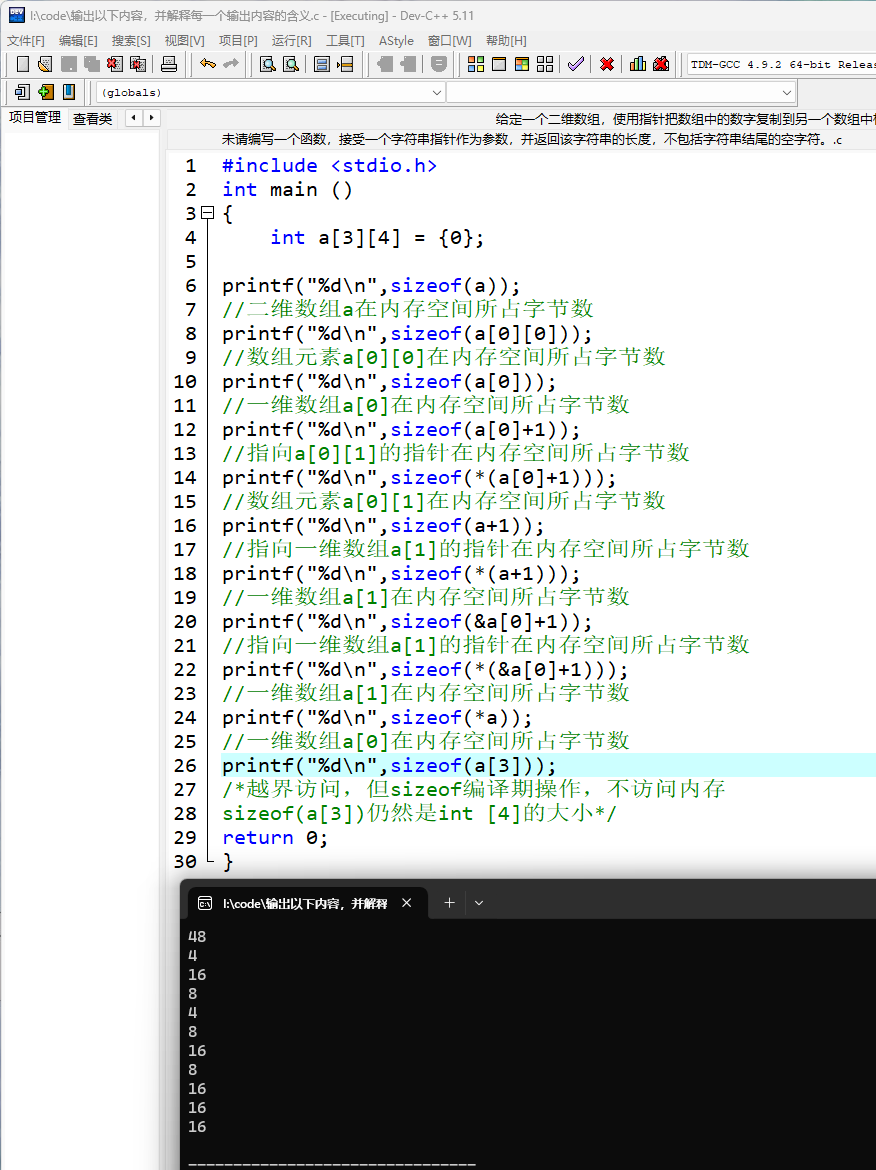This screenshot has width=876, height=1170.
Task: Click the Delete Profiling Information icon
Action: tap(661, 64)
